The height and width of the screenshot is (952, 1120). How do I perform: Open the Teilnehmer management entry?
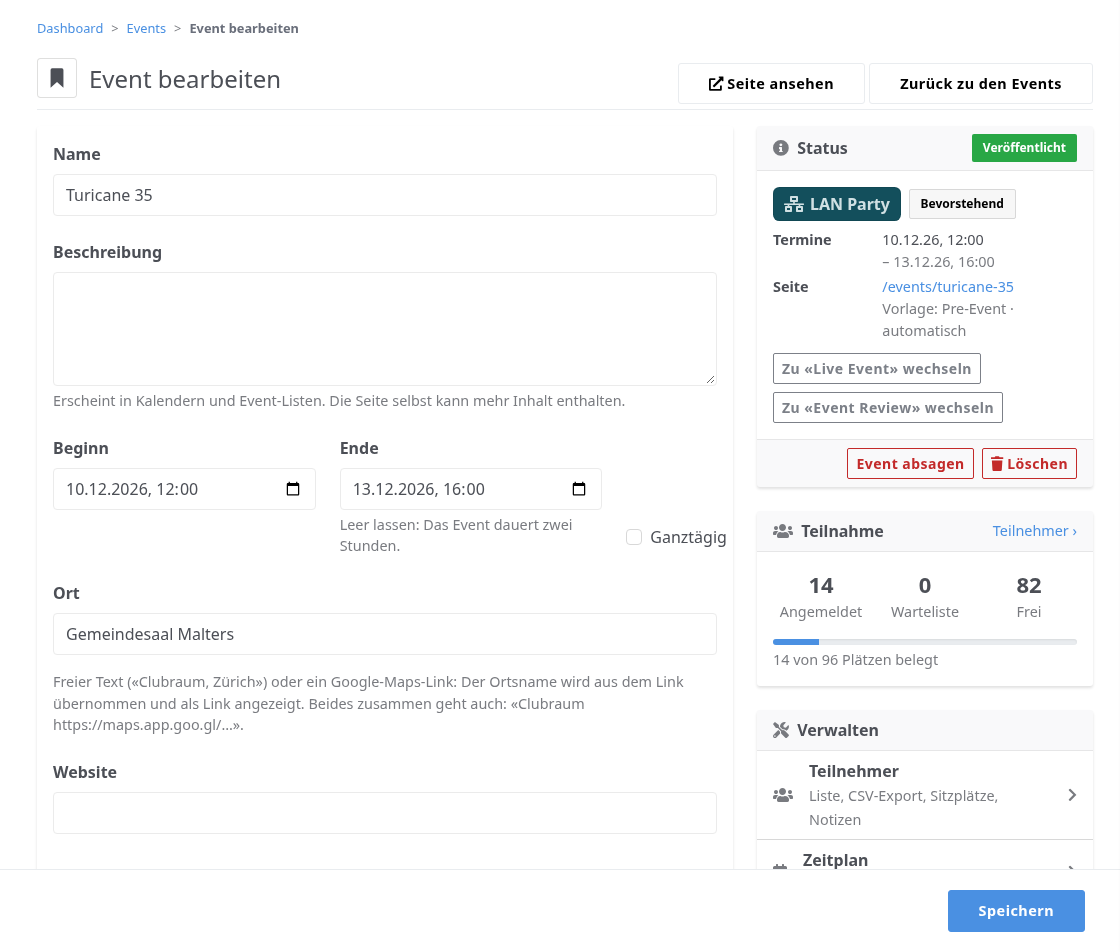(924, 795)
